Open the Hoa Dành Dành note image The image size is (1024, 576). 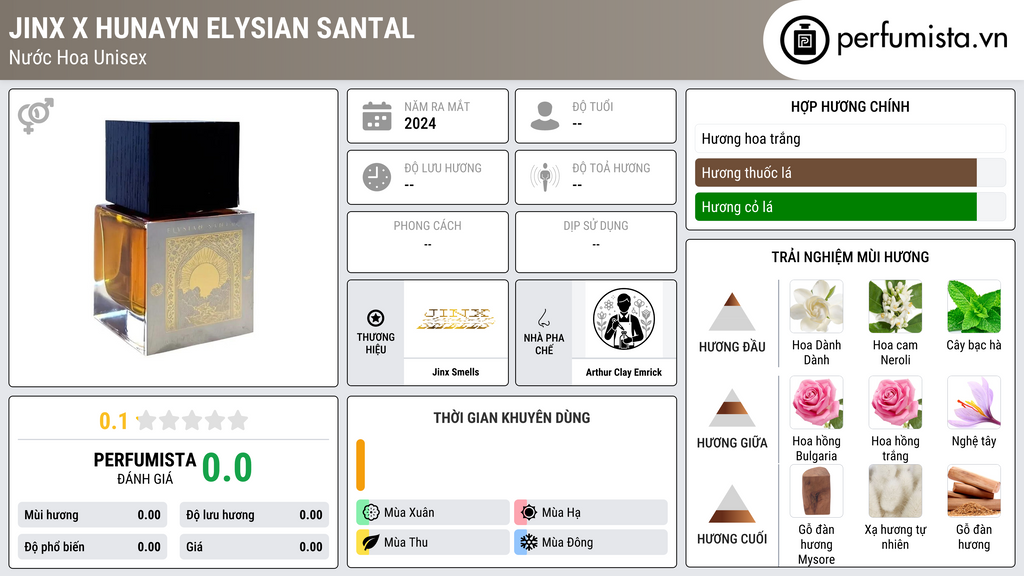point(816,307)
